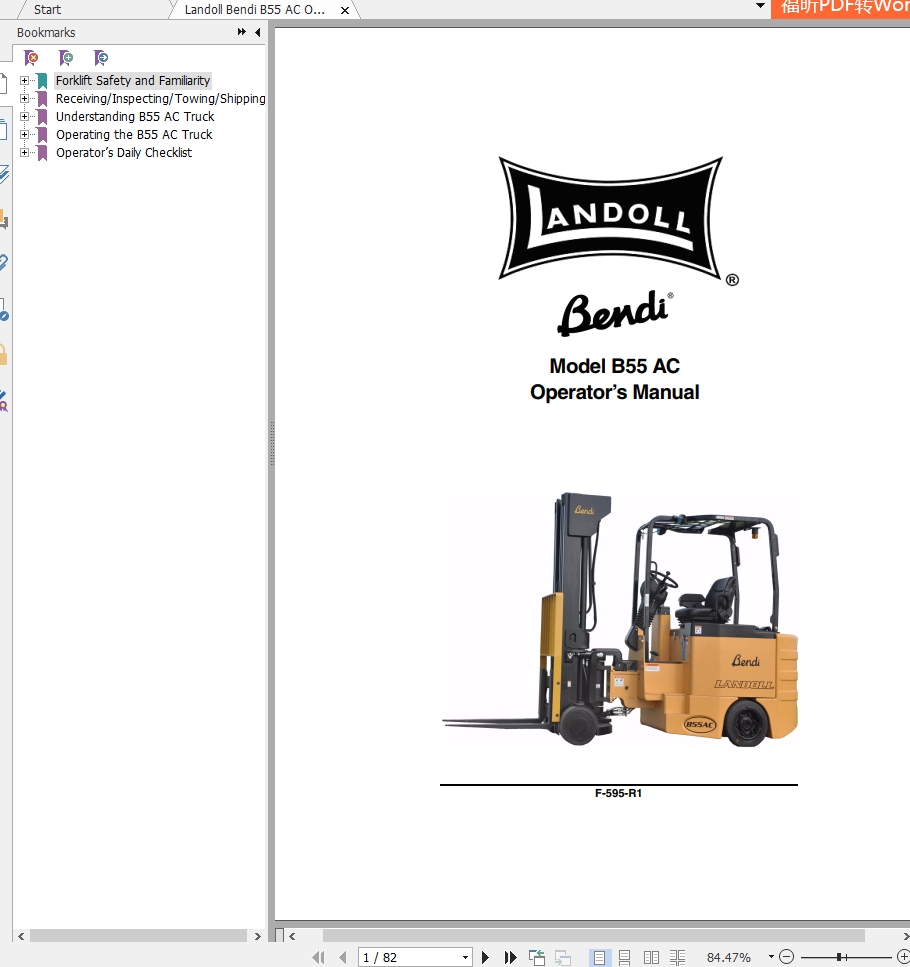This screenshot has height=967, width=910.
Task: Close the Landoll Bendi B55 AC tab
Action: tap(345, 10)
